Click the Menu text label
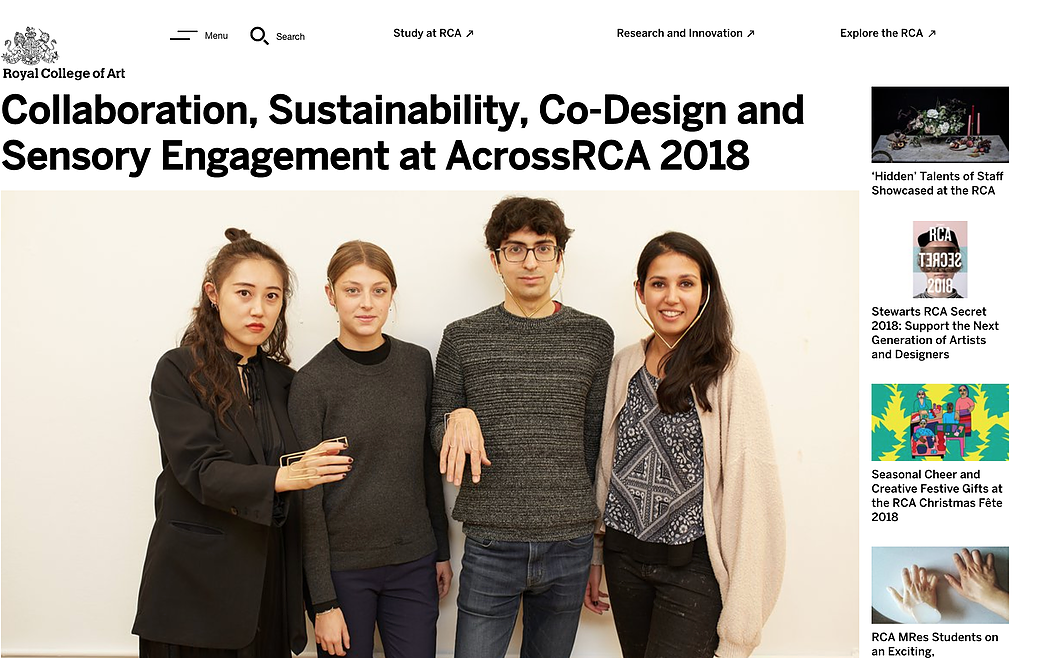The image size is (1064, 658). pos(216,36)
